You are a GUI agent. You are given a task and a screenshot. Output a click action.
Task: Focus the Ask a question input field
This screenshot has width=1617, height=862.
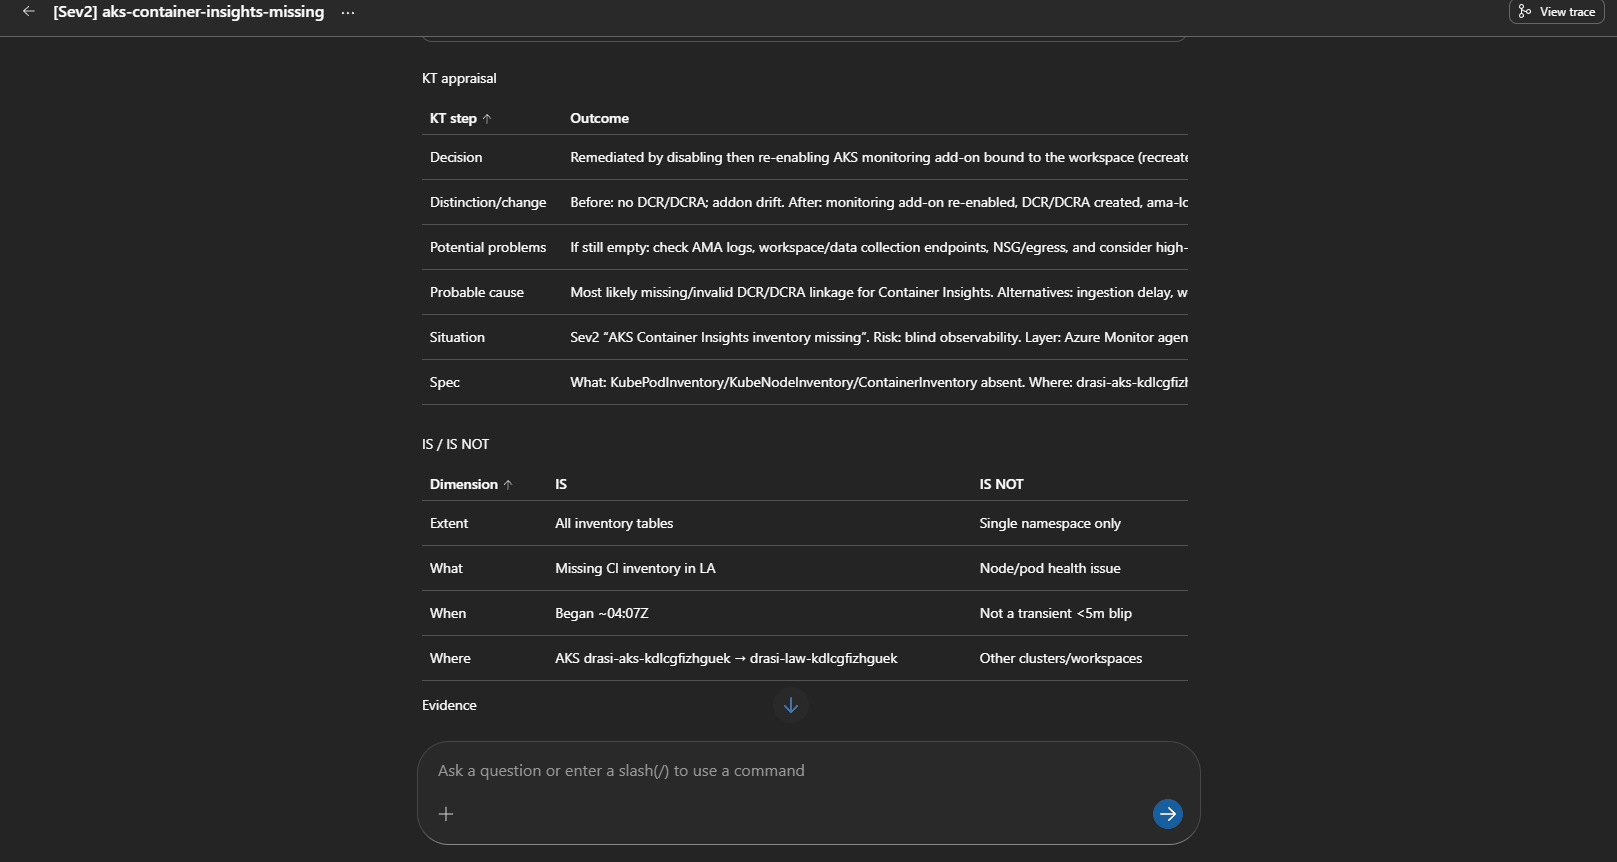coord(808,771)
